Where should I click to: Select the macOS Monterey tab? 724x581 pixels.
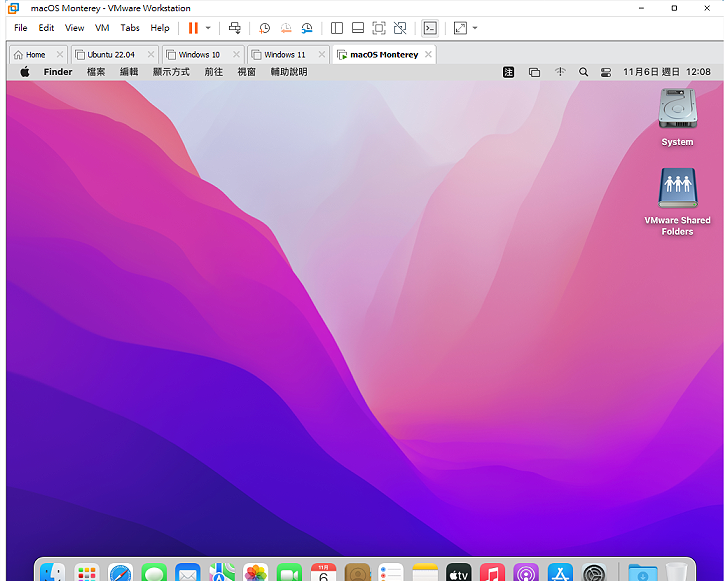pyautogui.click(x=384, y=54)
